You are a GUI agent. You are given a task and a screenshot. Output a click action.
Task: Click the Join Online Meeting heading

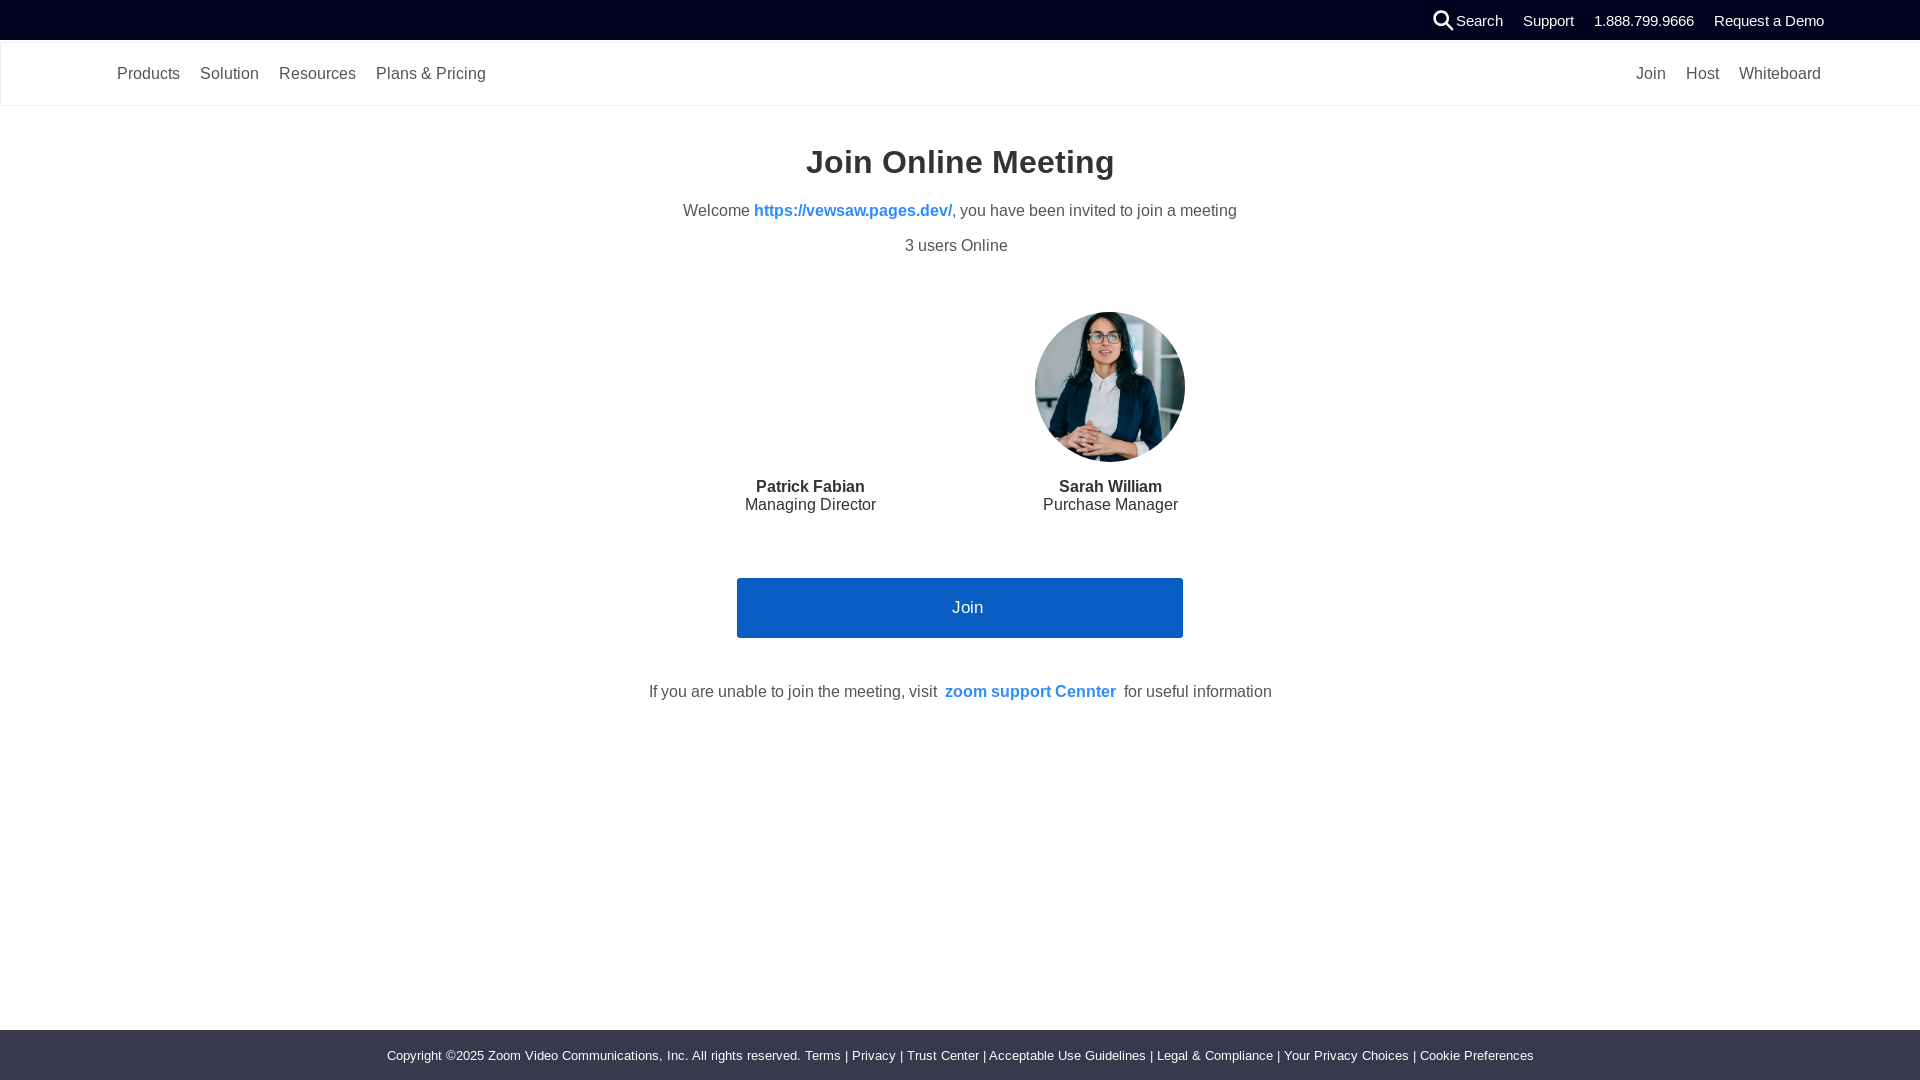(960, 162)
